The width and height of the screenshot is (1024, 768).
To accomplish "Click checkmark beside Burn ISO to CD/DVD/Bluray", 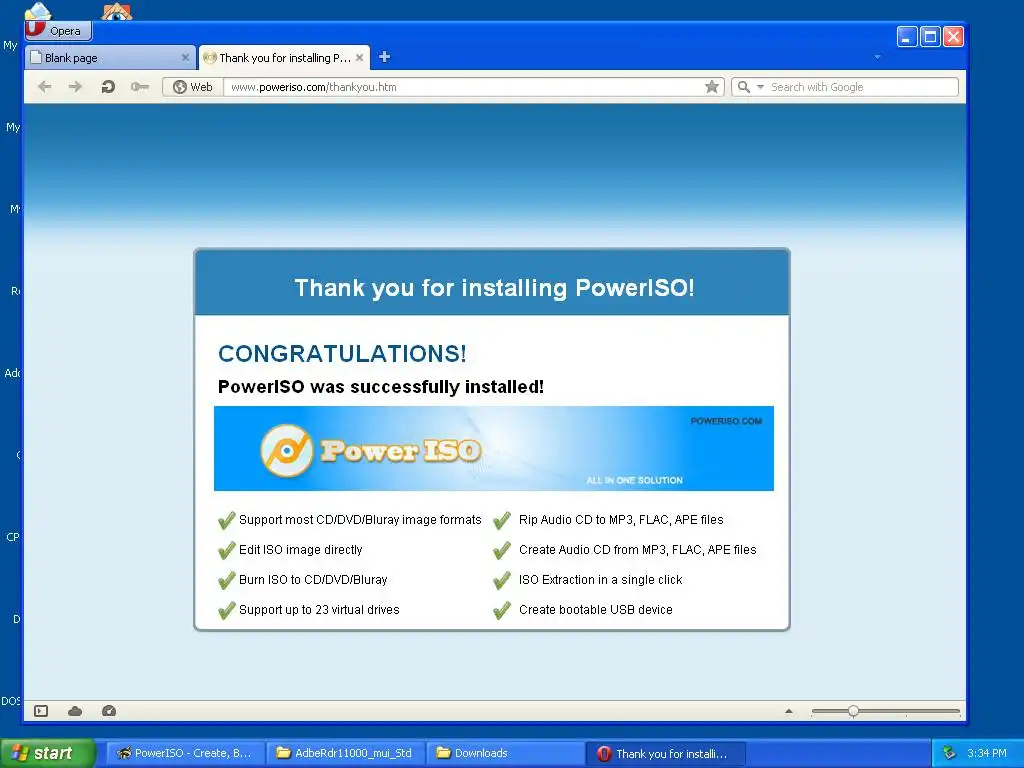I will click(x=227, y=580).
